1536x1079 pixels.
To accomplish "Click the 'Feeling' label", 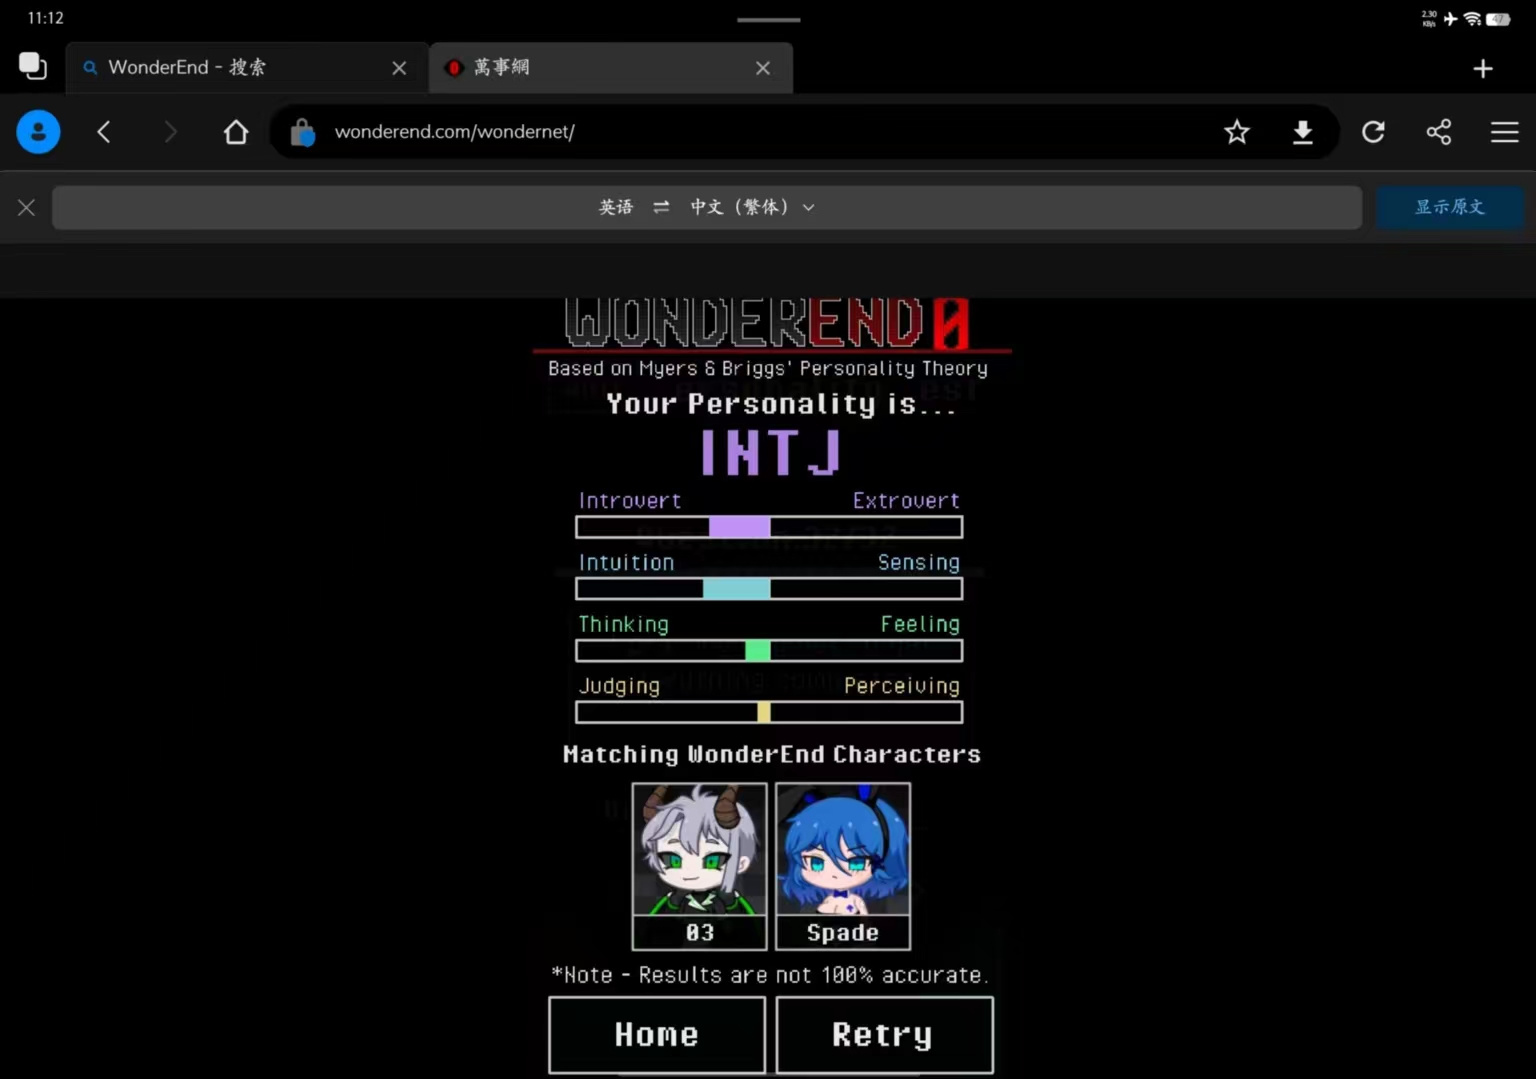I will (x=920, y=625).
